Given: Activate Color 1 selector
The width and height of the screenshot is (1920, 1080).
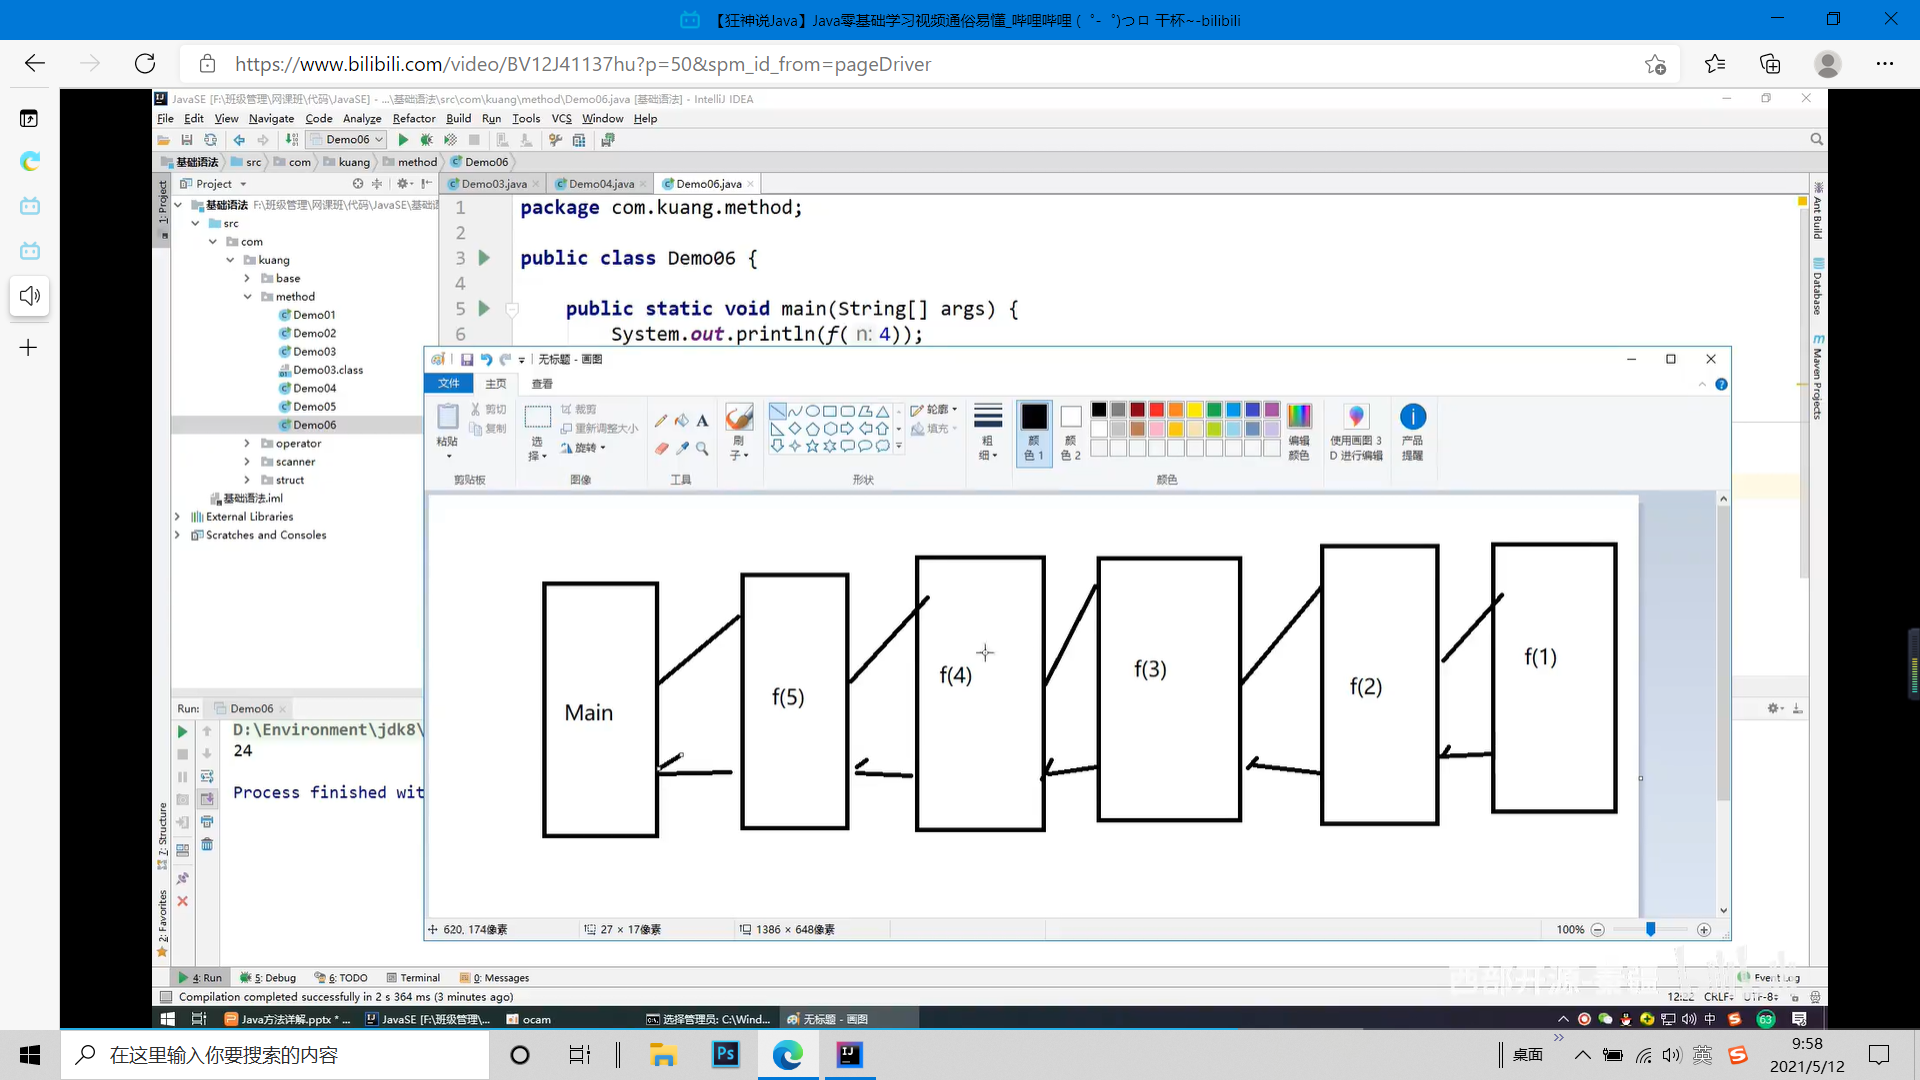Looking at the screenshot, I should click(1034, 432).
